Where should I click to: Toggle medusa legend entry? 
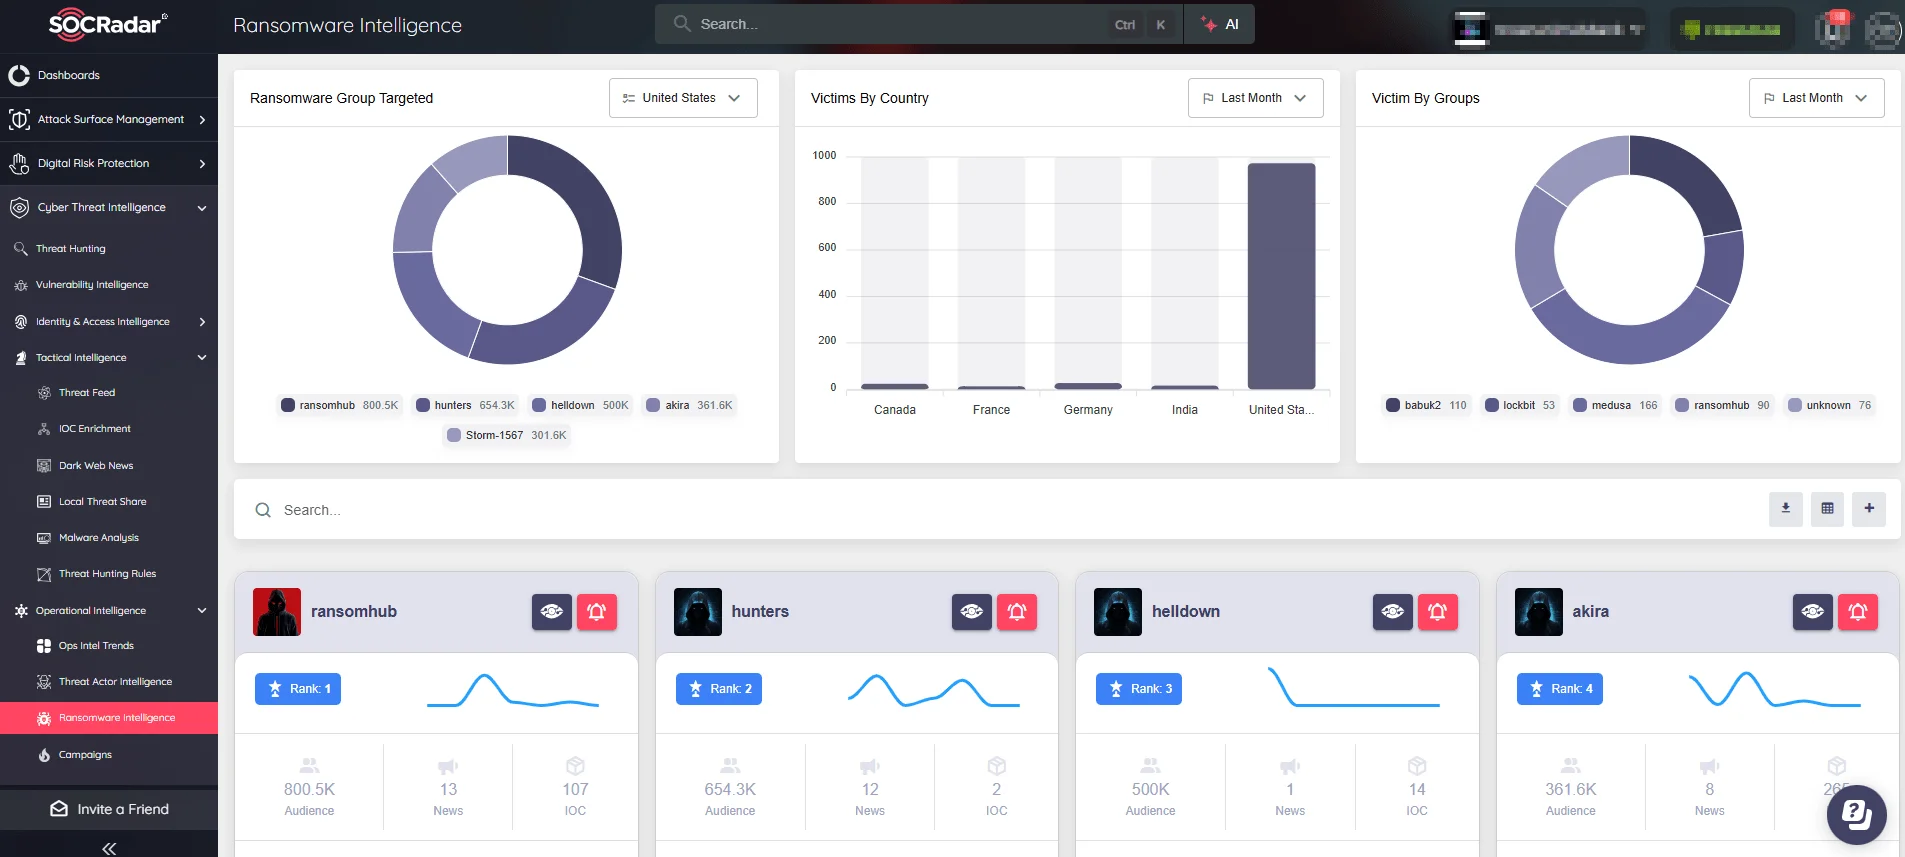tap(1615, 405)
